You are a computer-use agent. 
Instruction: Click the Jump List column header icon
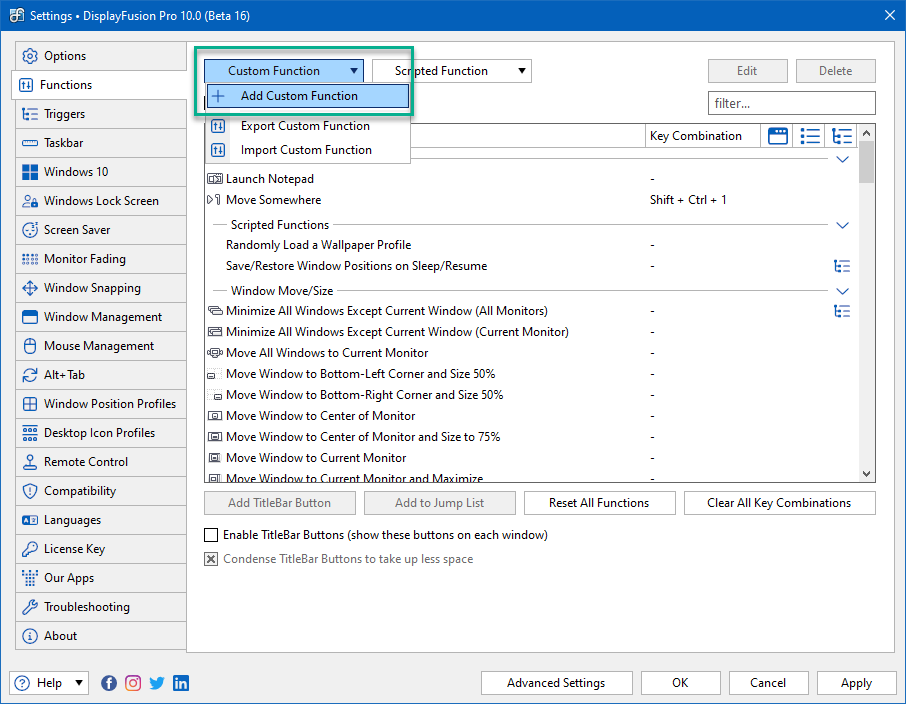[x=810, y=136]
